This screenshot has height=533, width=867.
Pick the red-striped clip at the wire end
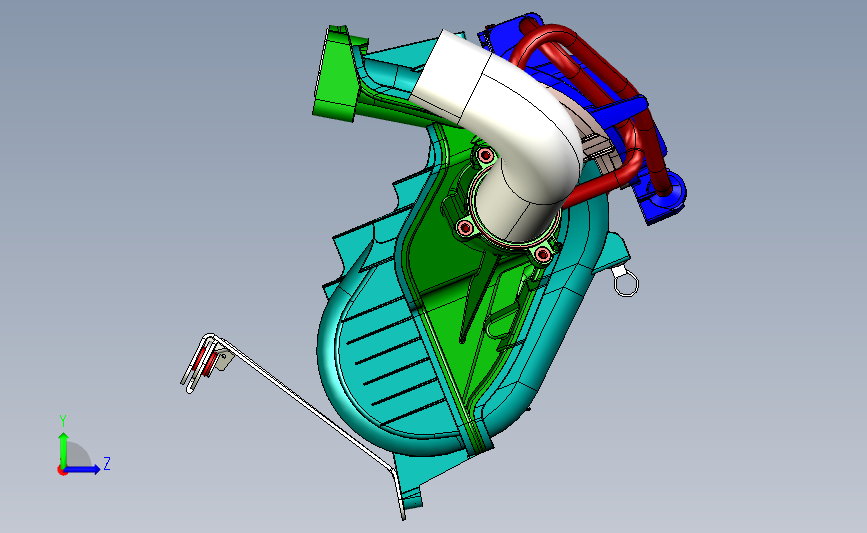coord(207,361)
